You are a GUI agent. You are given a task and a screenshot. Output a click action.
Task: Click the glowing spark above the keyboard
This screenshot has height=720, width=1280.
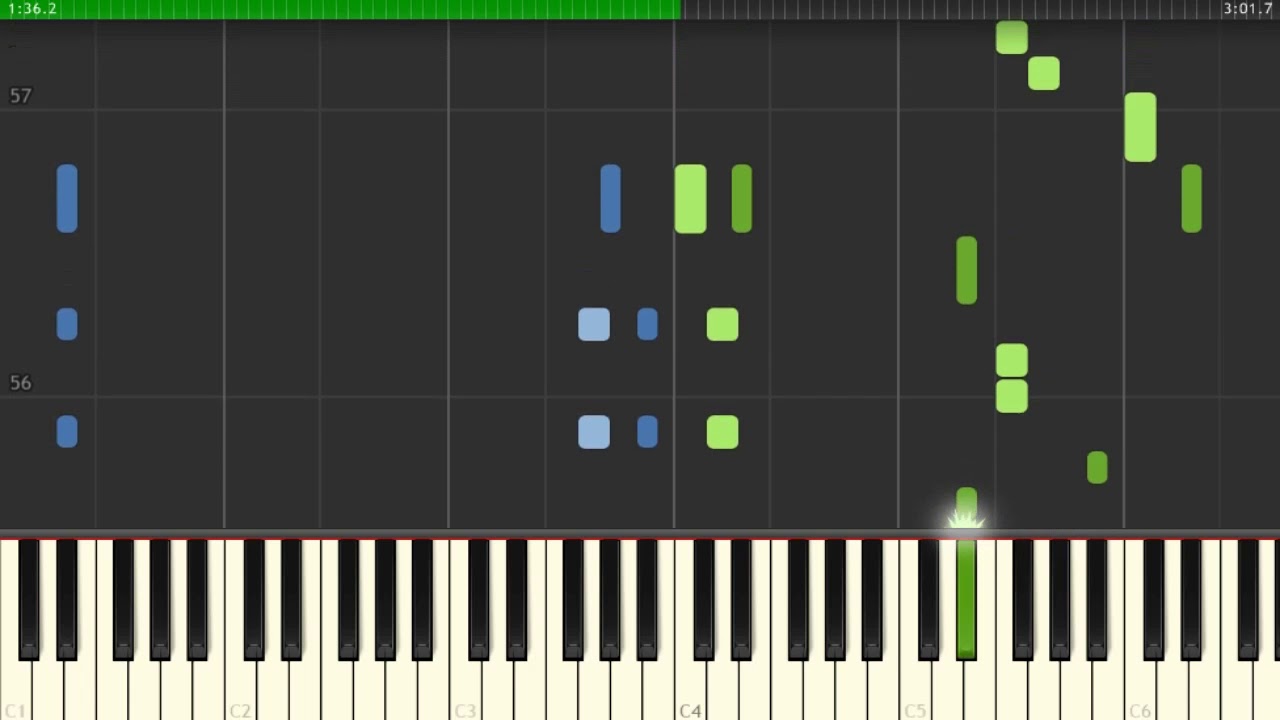point(966,520)
